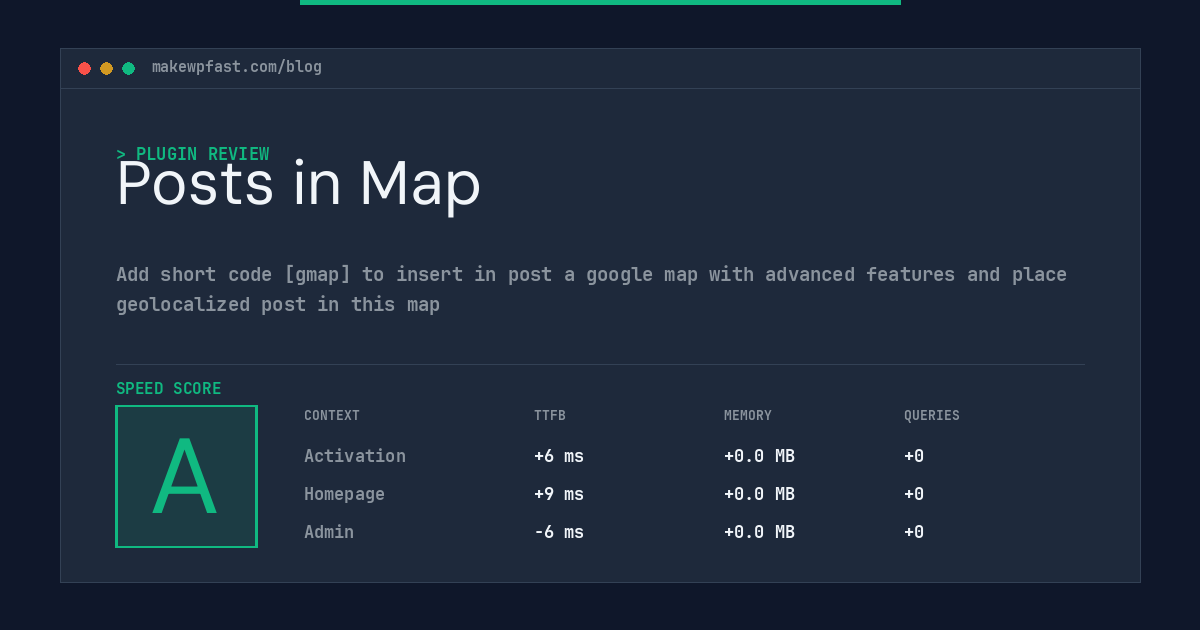This screenshot has height=630, width=1200.
Task: Click the Activation memory '+0.0 MB' value
Action: click(759, 456)
